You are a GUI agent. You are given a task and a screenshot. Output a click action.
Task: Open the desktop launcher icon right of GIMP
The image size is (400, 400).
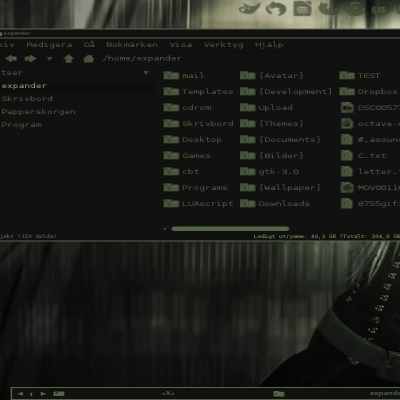point(276,8)
